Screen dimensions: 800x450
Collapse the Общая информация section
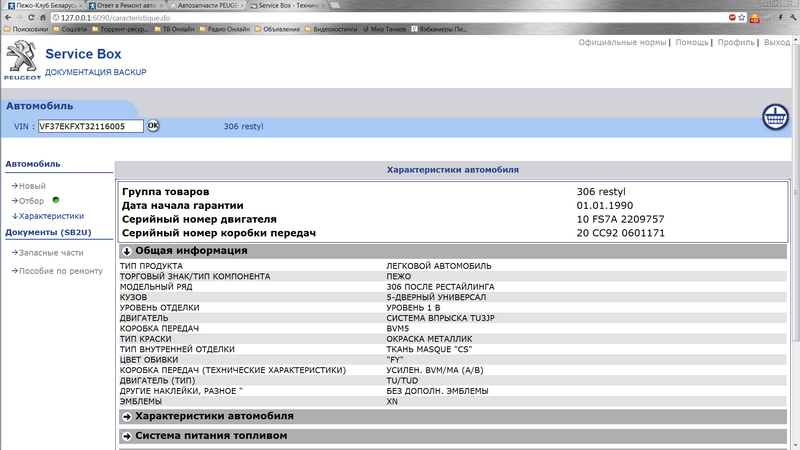pos(127,251)
